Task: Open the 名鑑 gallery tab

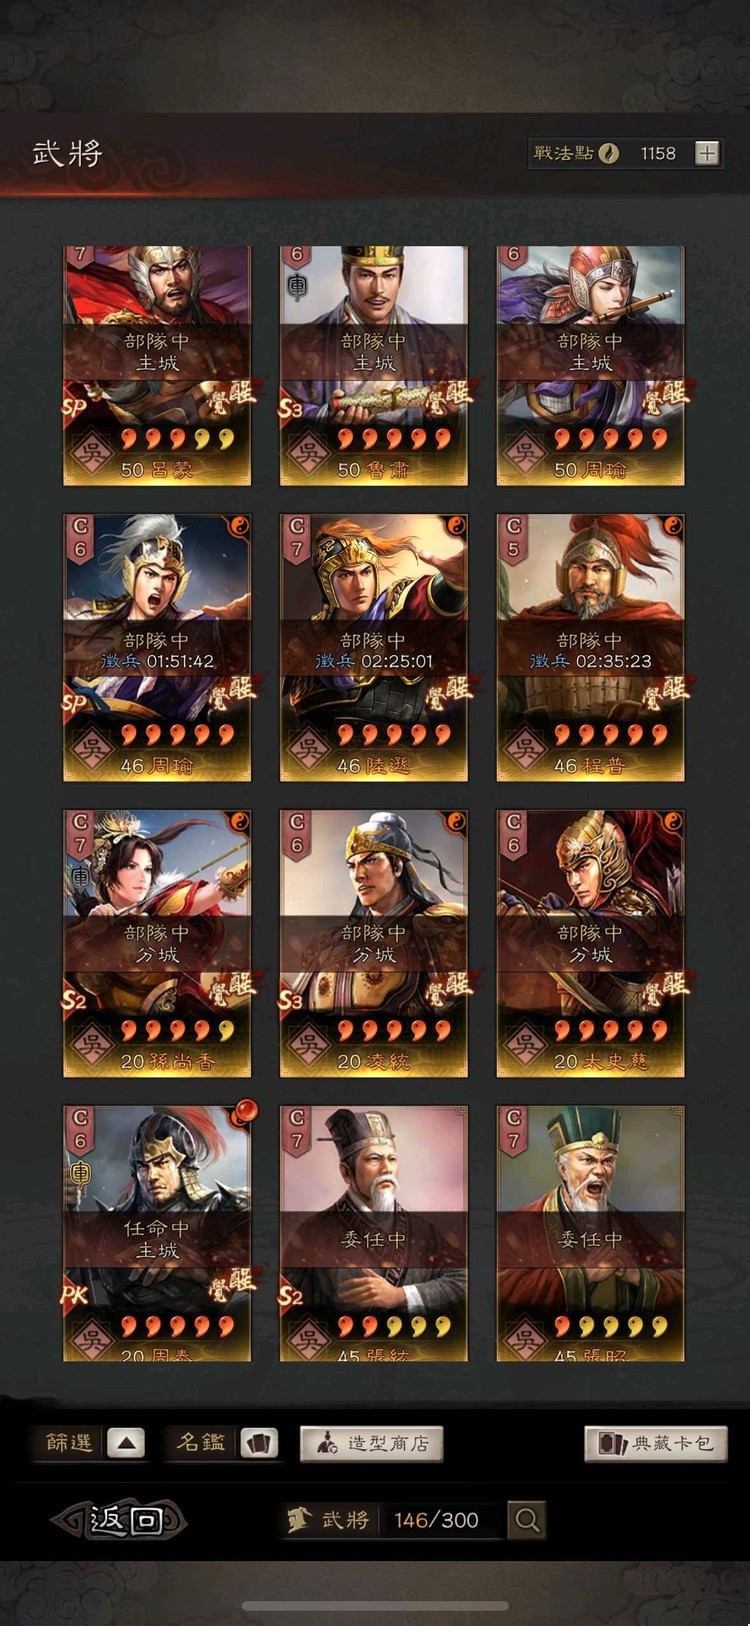Action: coord(200,1442)
